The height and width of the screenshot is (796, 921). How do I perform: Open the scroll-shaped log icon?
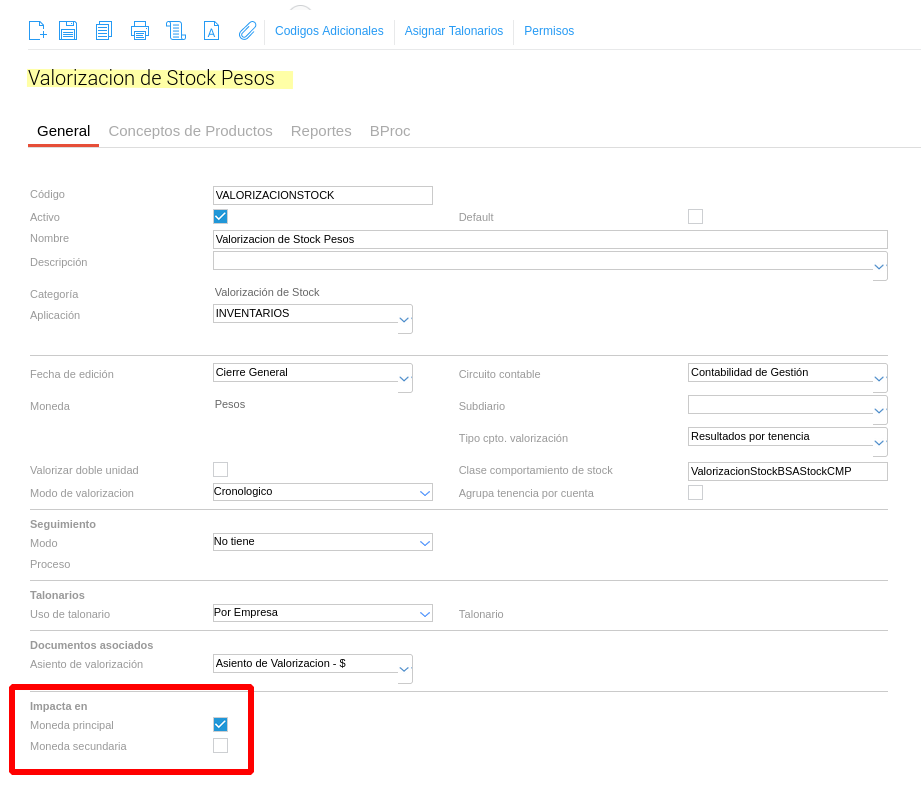coord(176,31)
